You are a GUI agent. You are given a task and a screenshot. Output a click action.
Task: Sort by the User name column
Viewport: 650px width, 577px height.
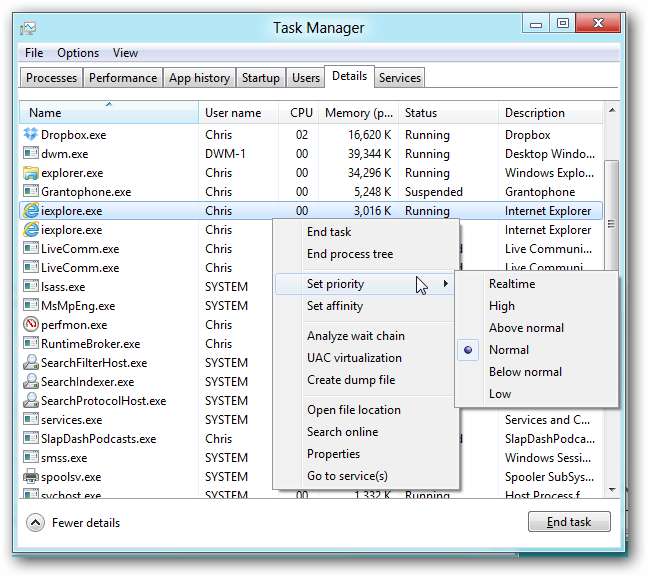pos(238,113)
